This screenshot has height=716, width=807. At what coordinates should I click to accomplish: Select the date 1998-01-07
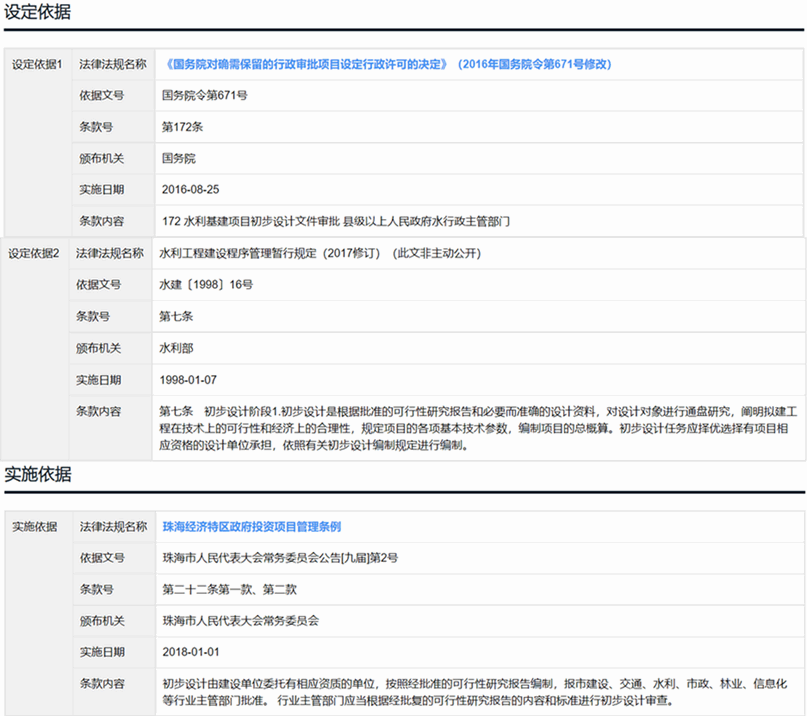[188, 380]
